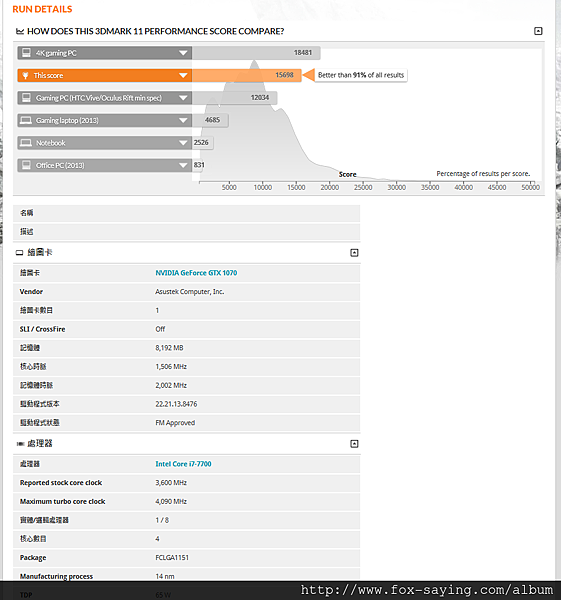The image size is (561, 600).
Task: Expand the Notebook dropdown arrow
Action: [183, 143]
